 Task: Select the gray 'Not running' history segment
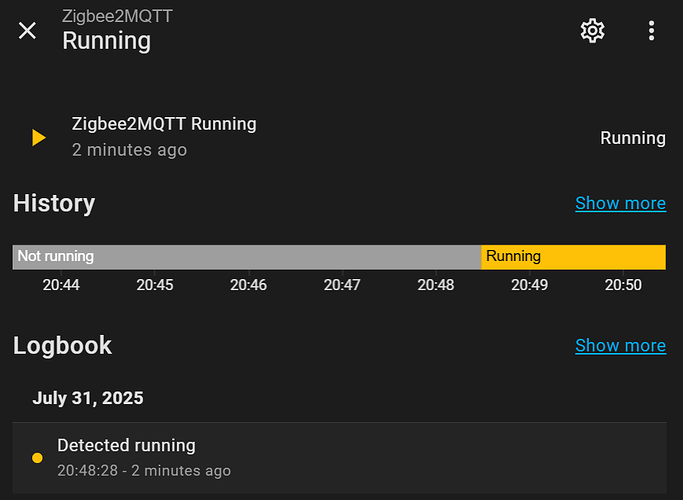tap(246, 257)
